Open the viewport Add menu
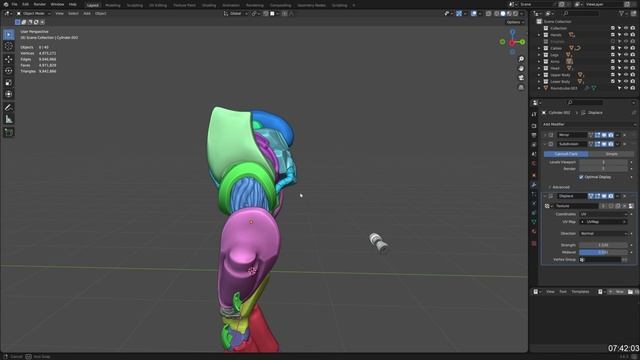 (x=87, y=13)
